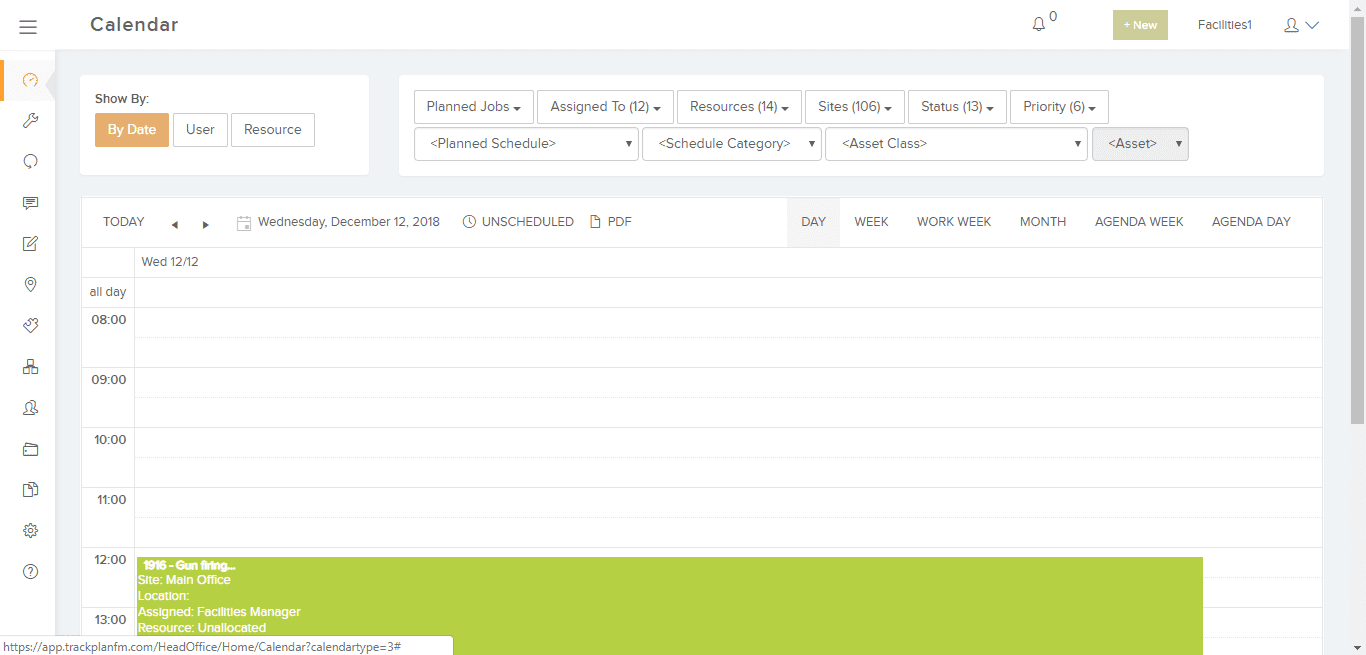Jump to TODAY

click(124, 222)
